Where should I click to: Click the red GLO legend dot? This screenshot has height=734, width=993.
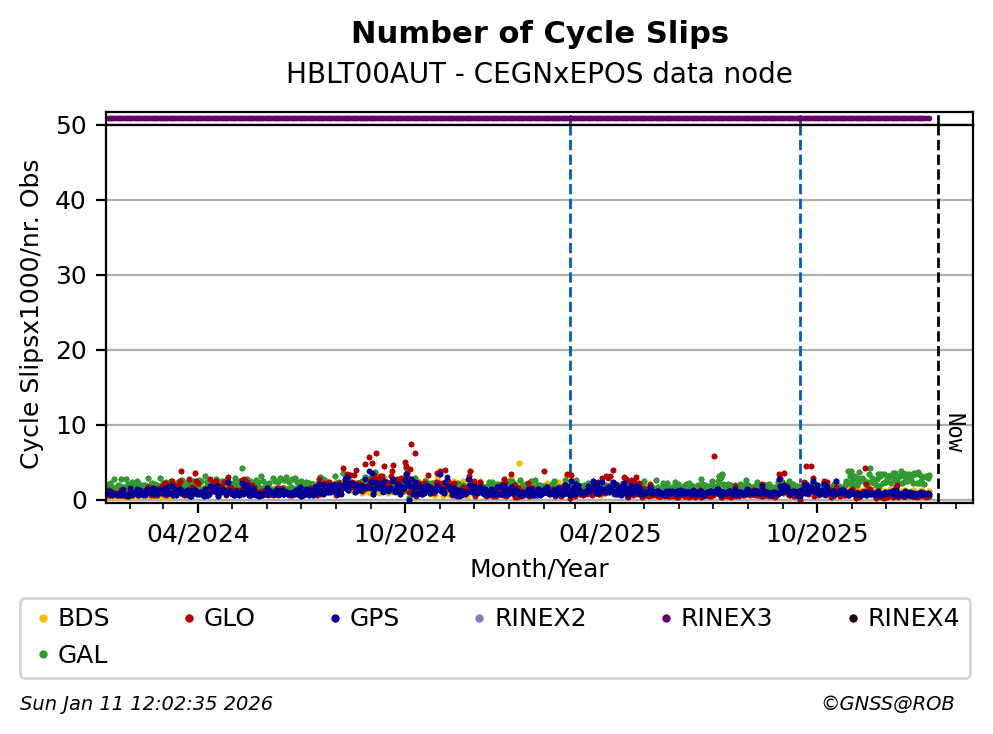tap(189, 619)
